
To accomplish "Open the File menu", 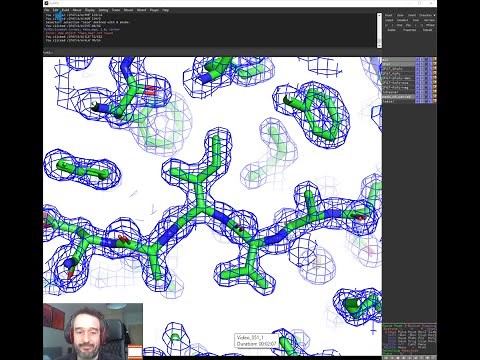I will 47,10.
